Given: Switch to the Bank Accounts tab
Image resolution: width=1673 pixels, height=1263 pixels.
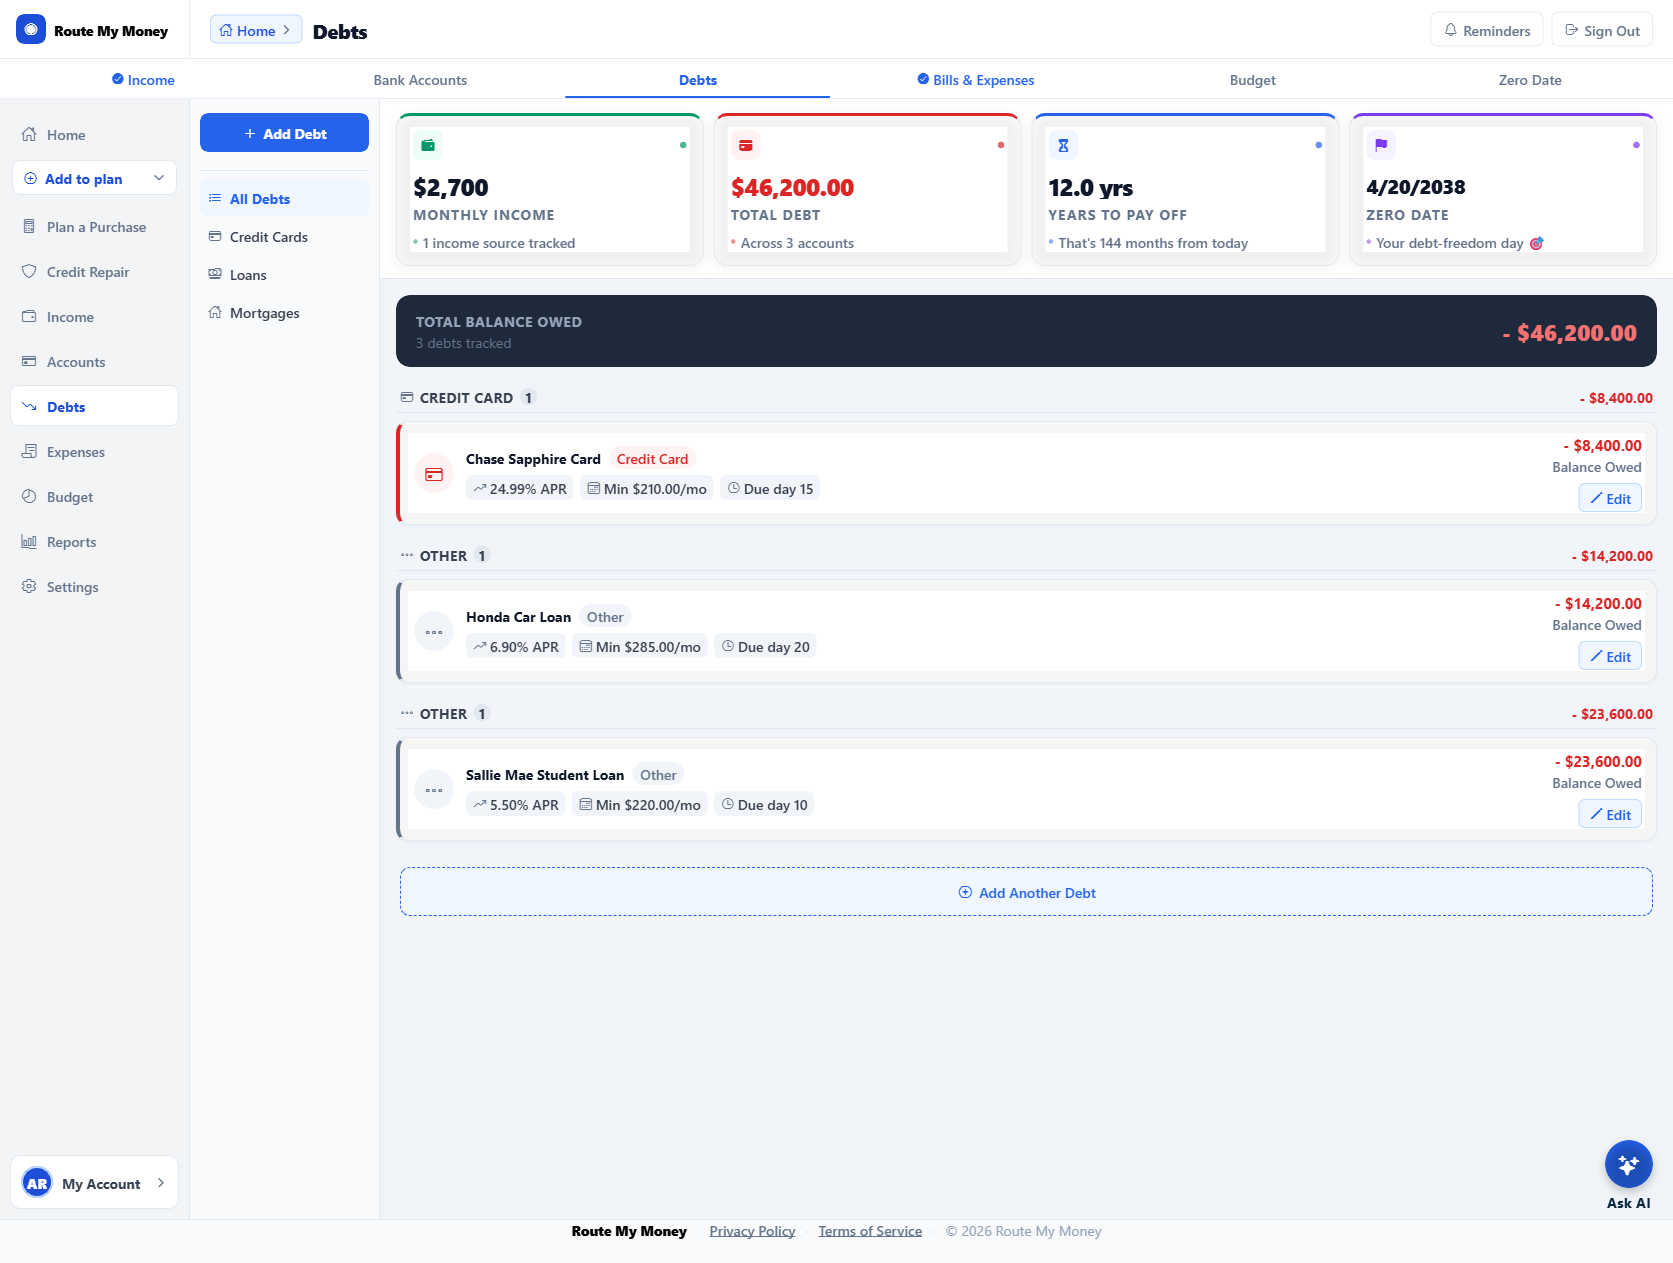Looking at the screenshot, I should 420,79.
